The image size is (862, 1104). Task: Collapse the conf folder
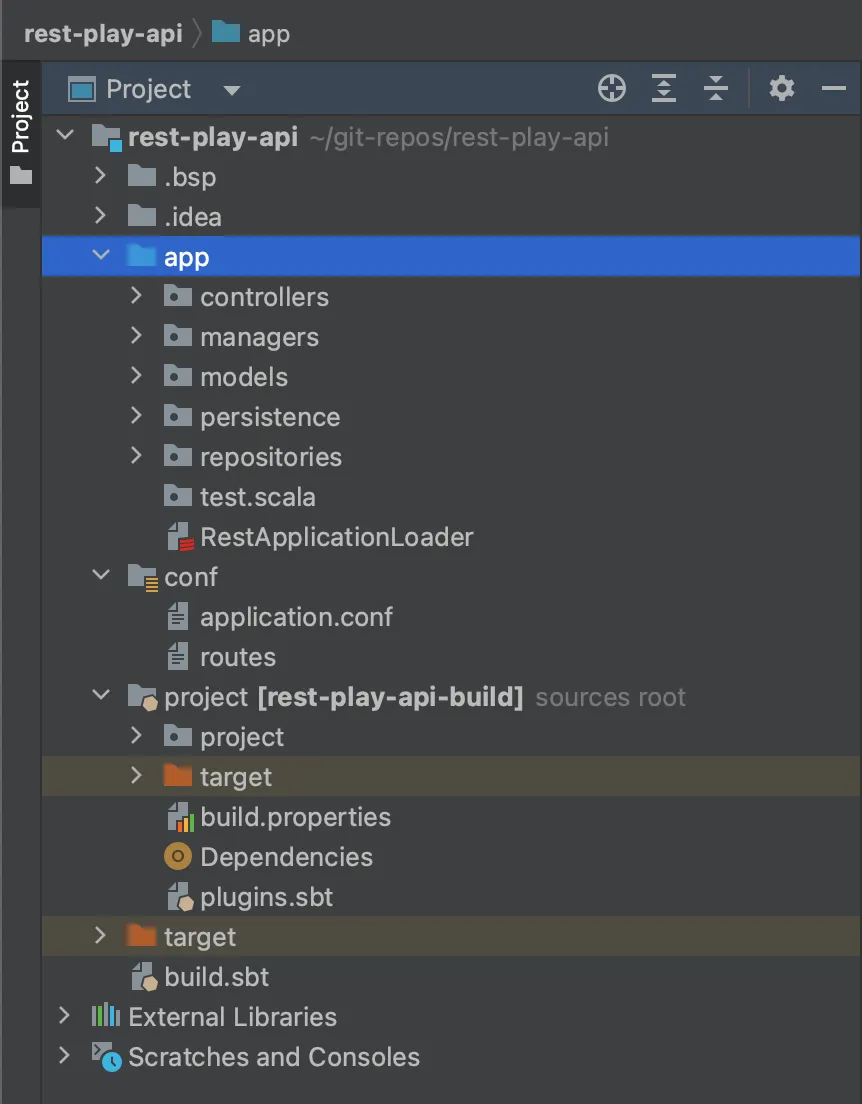coord(100,577)
